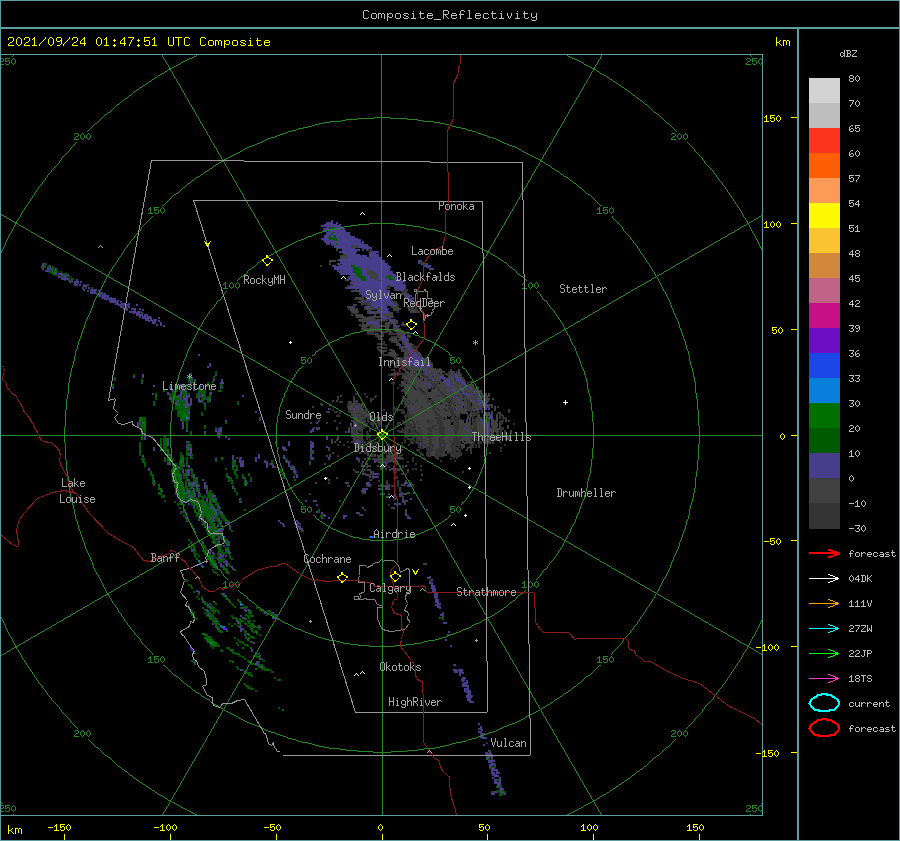Click the 51 dBZ yellow color swatch
This screenshot has height=841, width=900.
[x=824, y=215]
